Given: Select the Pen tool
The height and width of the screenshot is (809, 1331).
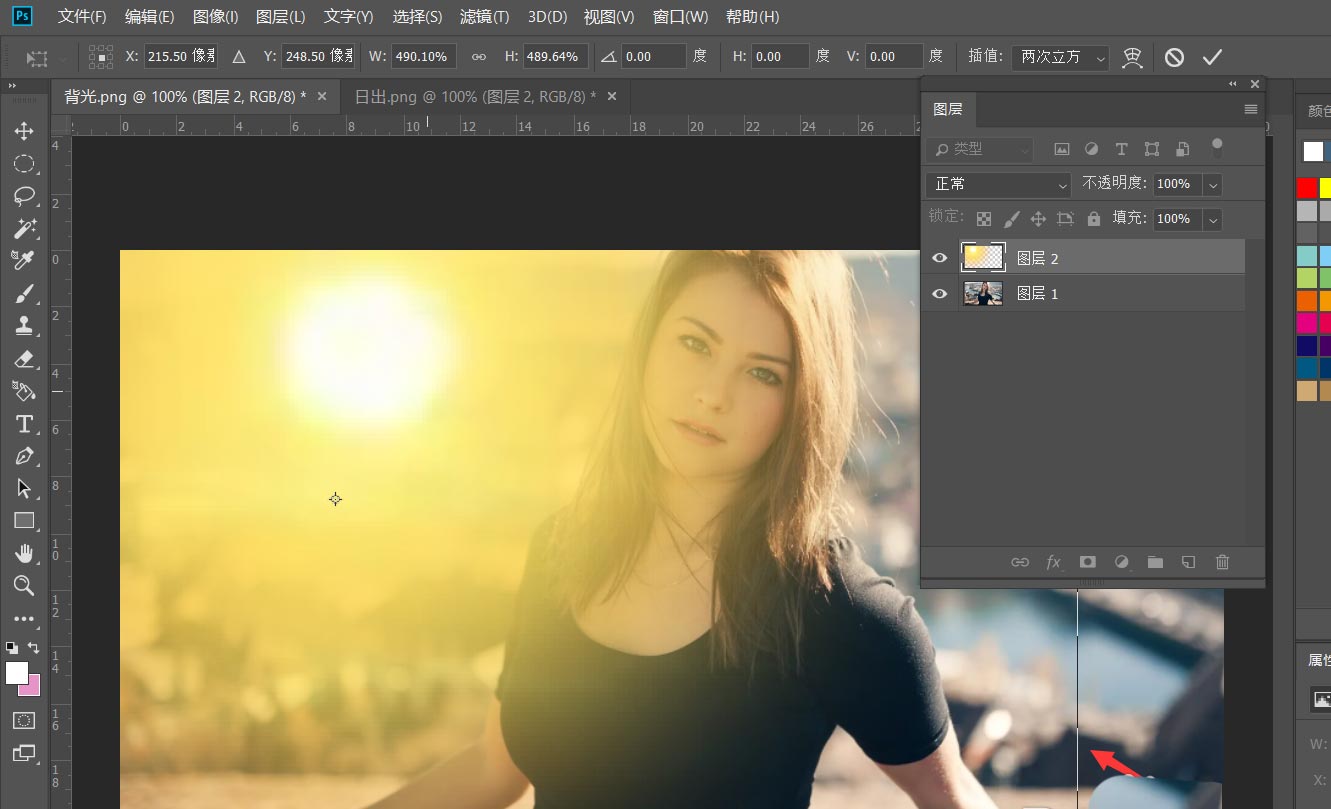Looking at the screenshot, I should (x=24, y=456).
